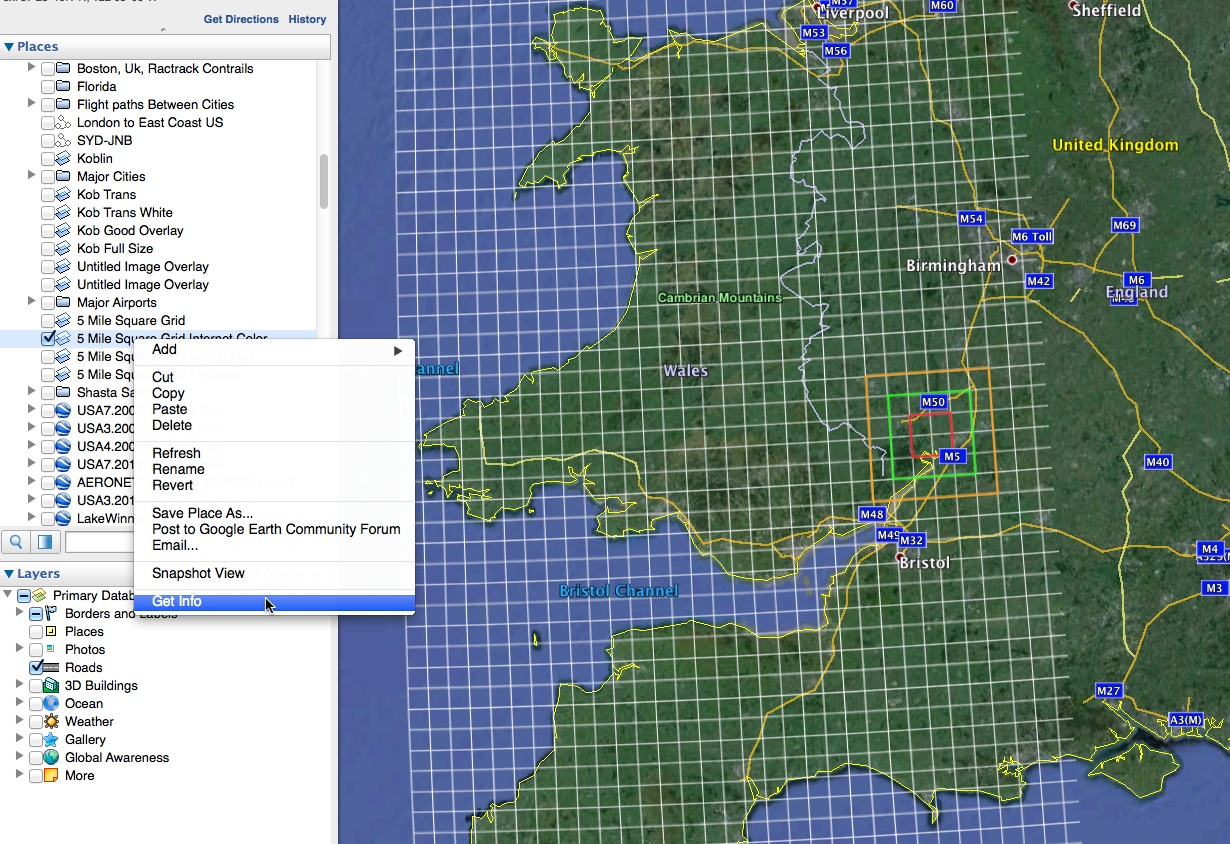Viewport: 1230px width, 844px height.
Task: Choose Get Info from the context menu
Action: click(177, 601)
